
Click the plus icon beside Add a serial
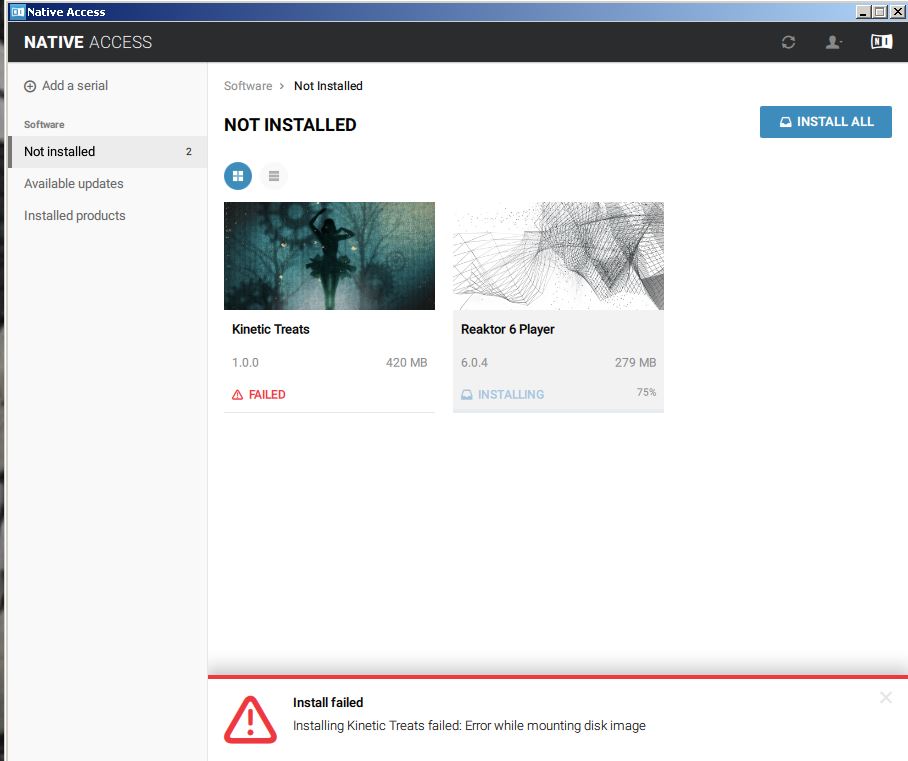click(30, 86)
